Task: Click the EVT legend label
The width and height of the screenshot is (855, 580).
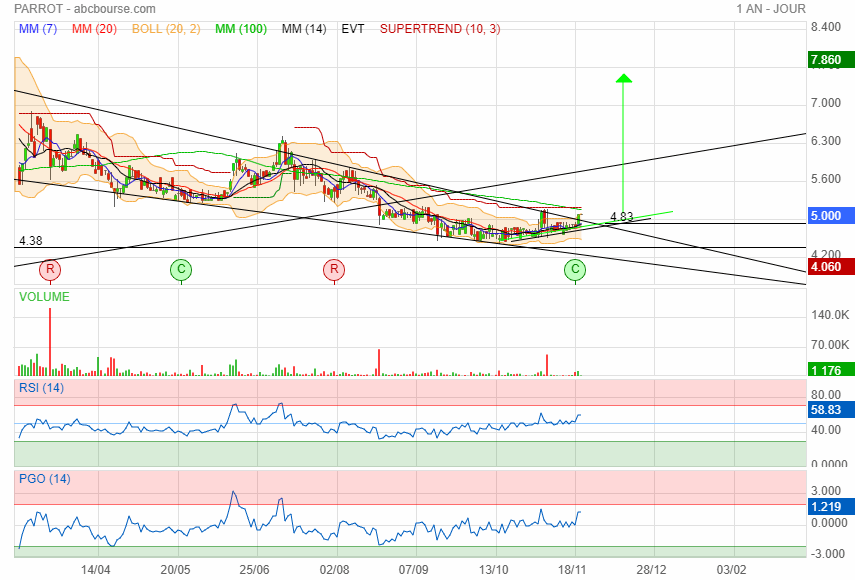Action: 353,29
